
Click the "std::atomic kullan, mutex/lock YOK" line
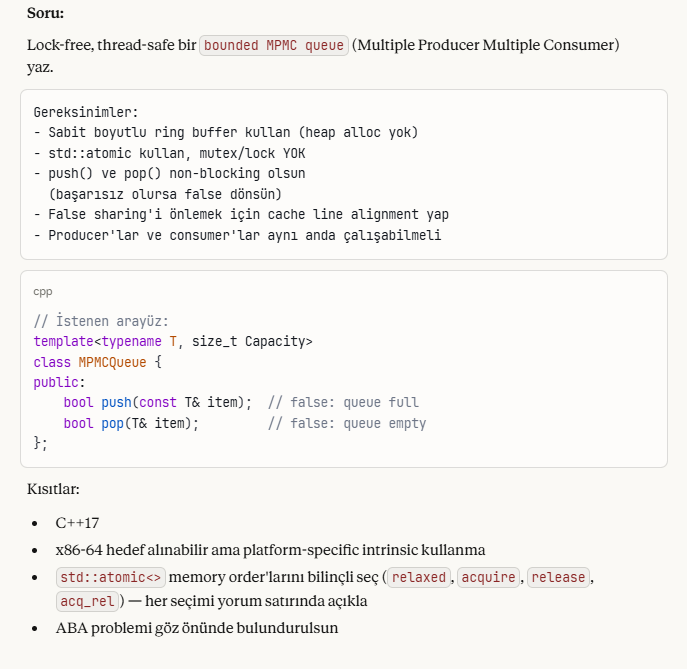169,153
